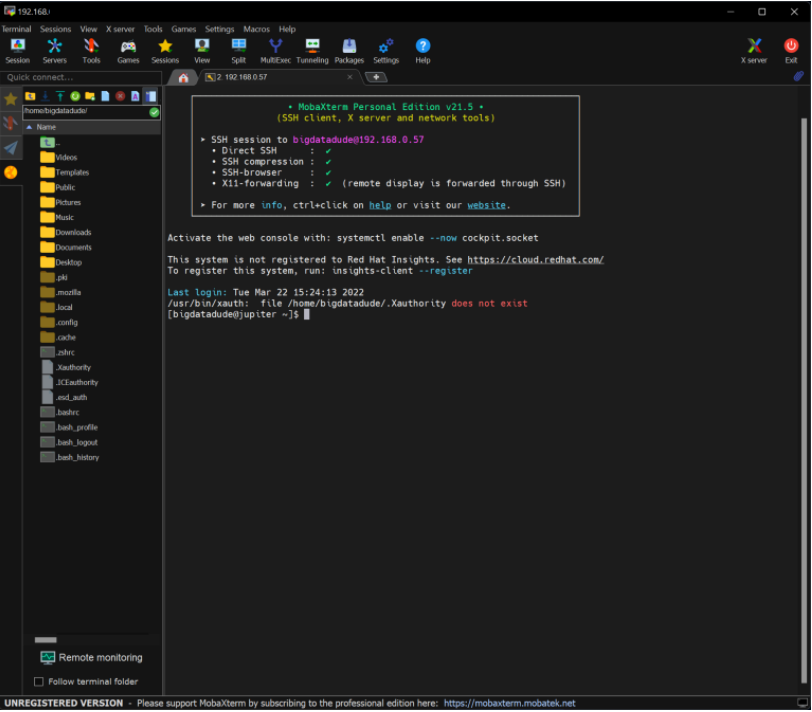Toggle the SFTP panel layout icon
This screenshot has width=812, height=712.
[x=151, y=96]
